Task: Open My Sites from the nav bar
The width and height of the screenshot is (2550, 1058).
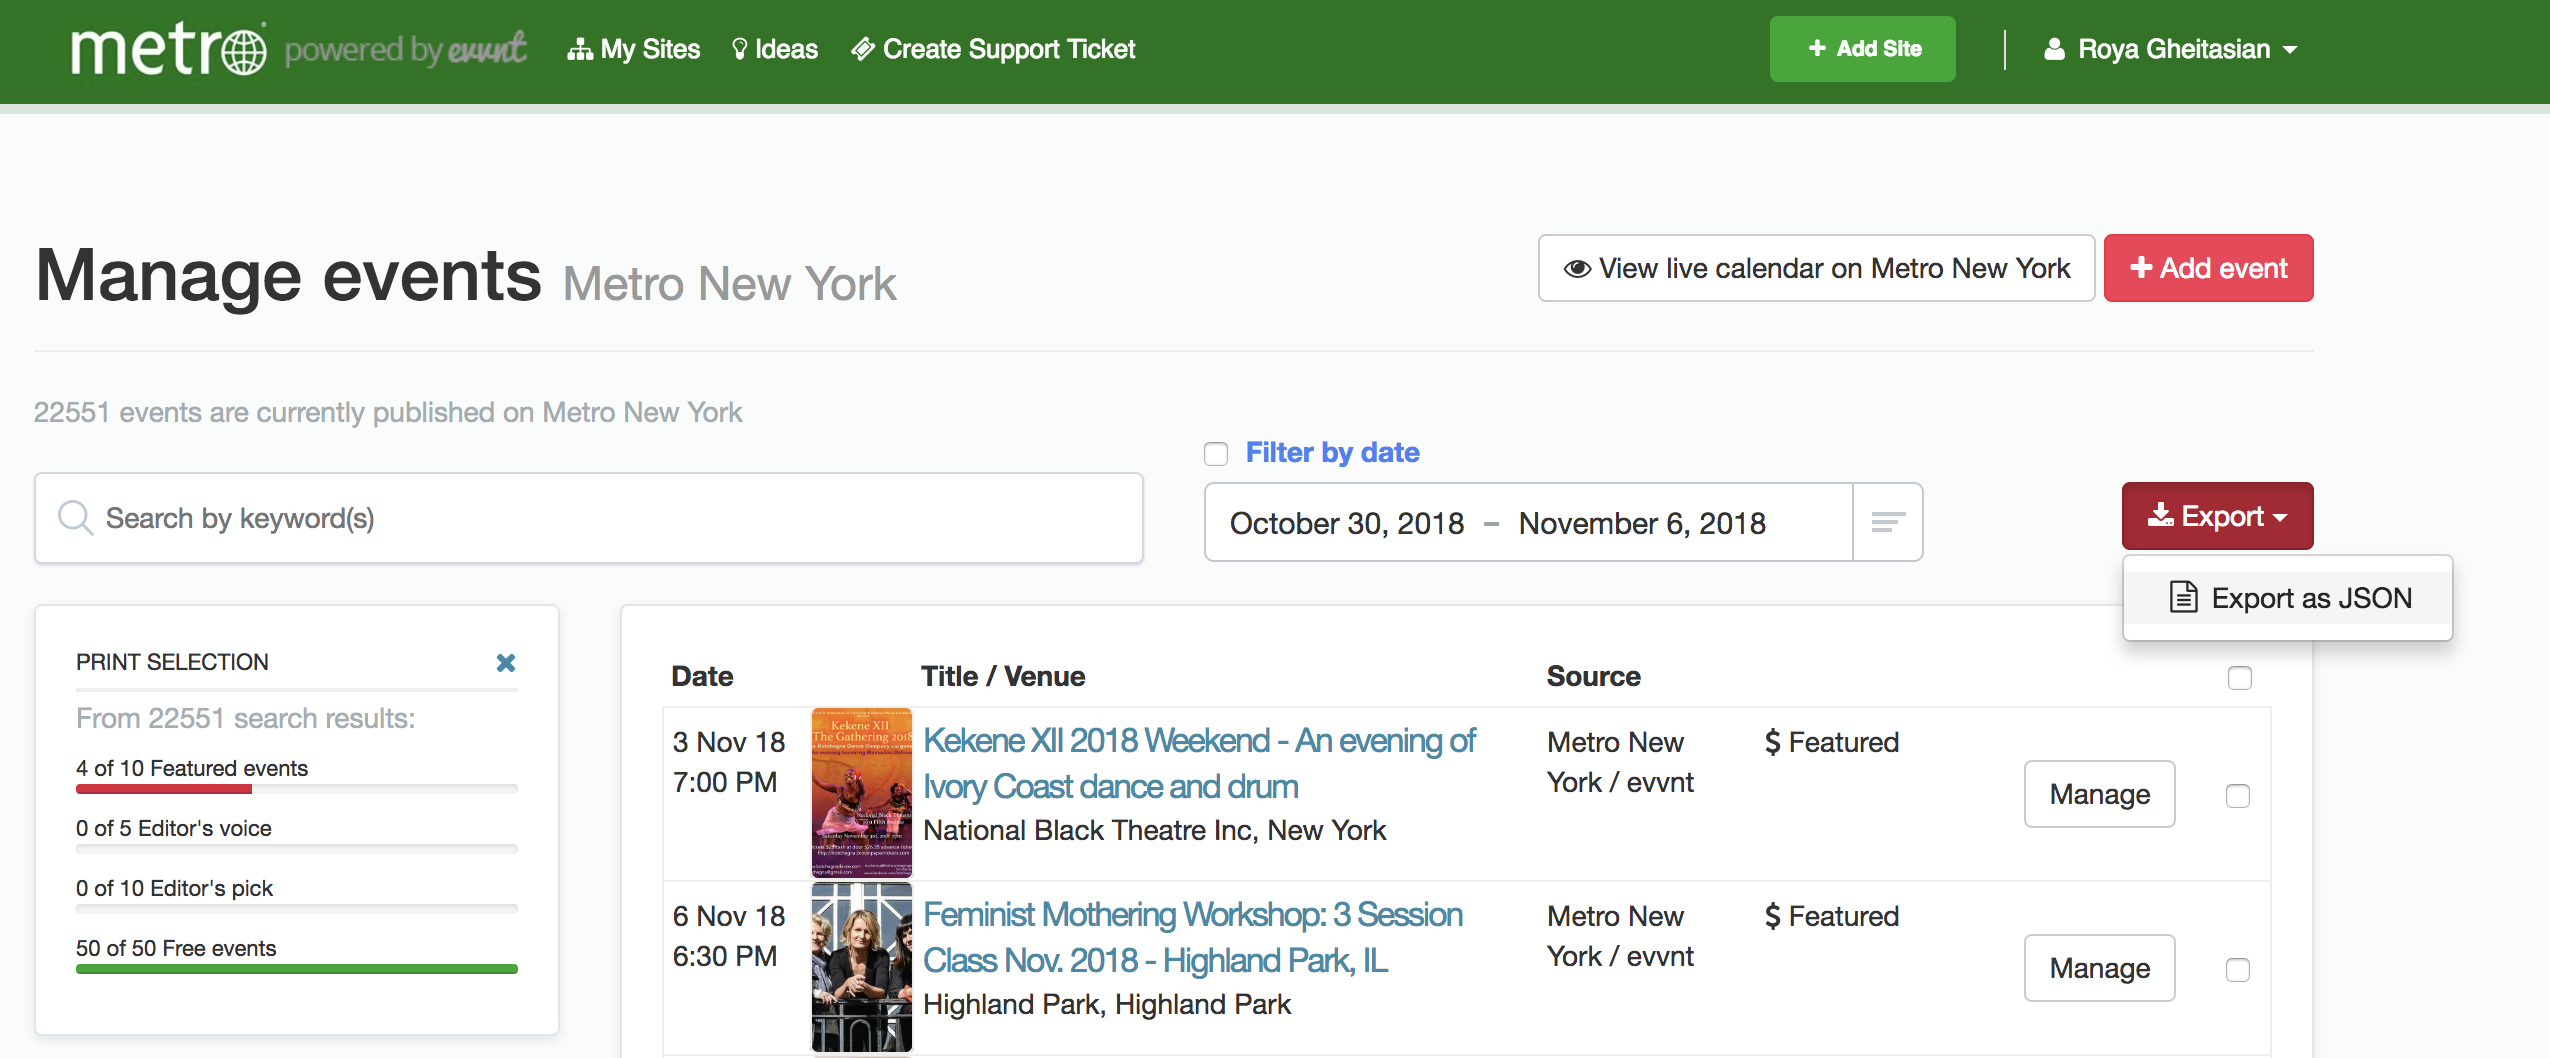Action: pyautogui.click(x=634, y=49)
